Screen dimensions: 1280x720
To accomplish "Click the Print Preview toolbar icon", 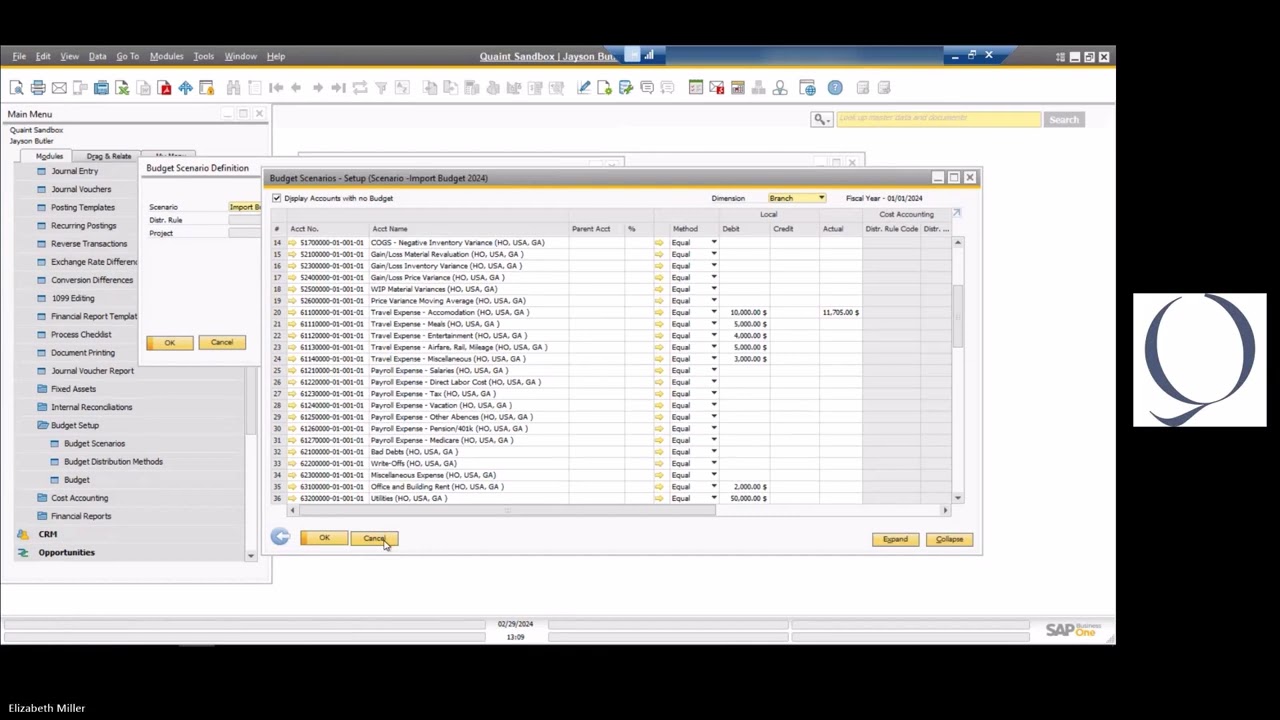I will tap(17, 88).
